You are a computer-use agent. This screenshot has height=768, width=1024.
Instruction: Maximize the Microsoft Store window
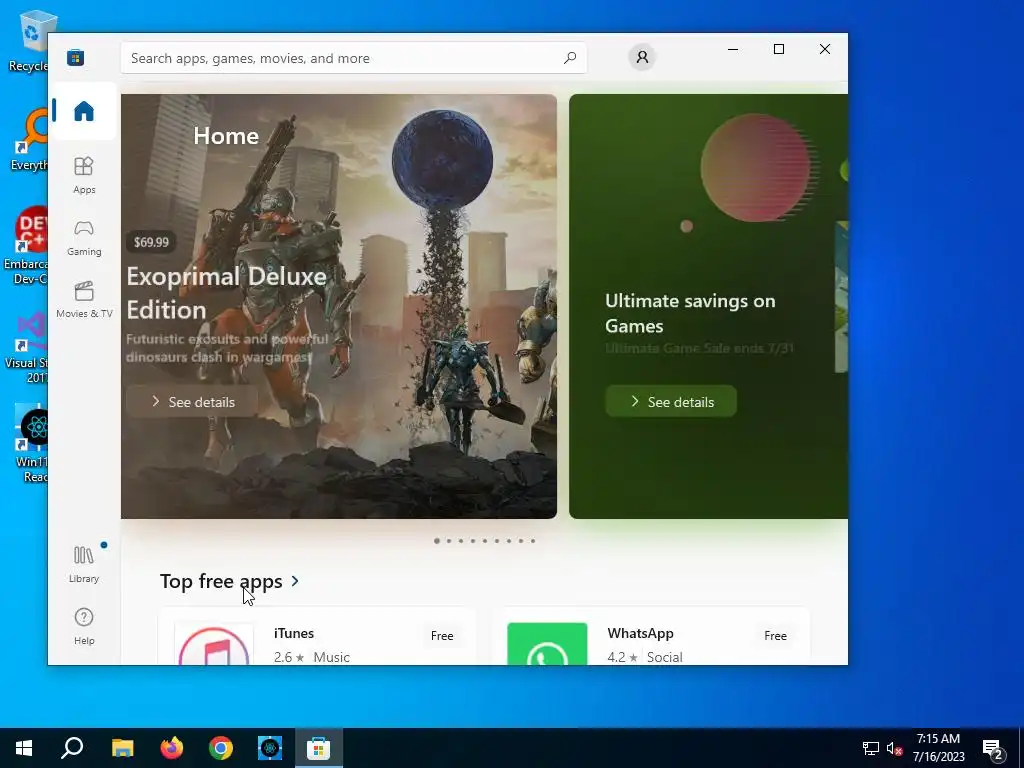click(x=778, y=49)
